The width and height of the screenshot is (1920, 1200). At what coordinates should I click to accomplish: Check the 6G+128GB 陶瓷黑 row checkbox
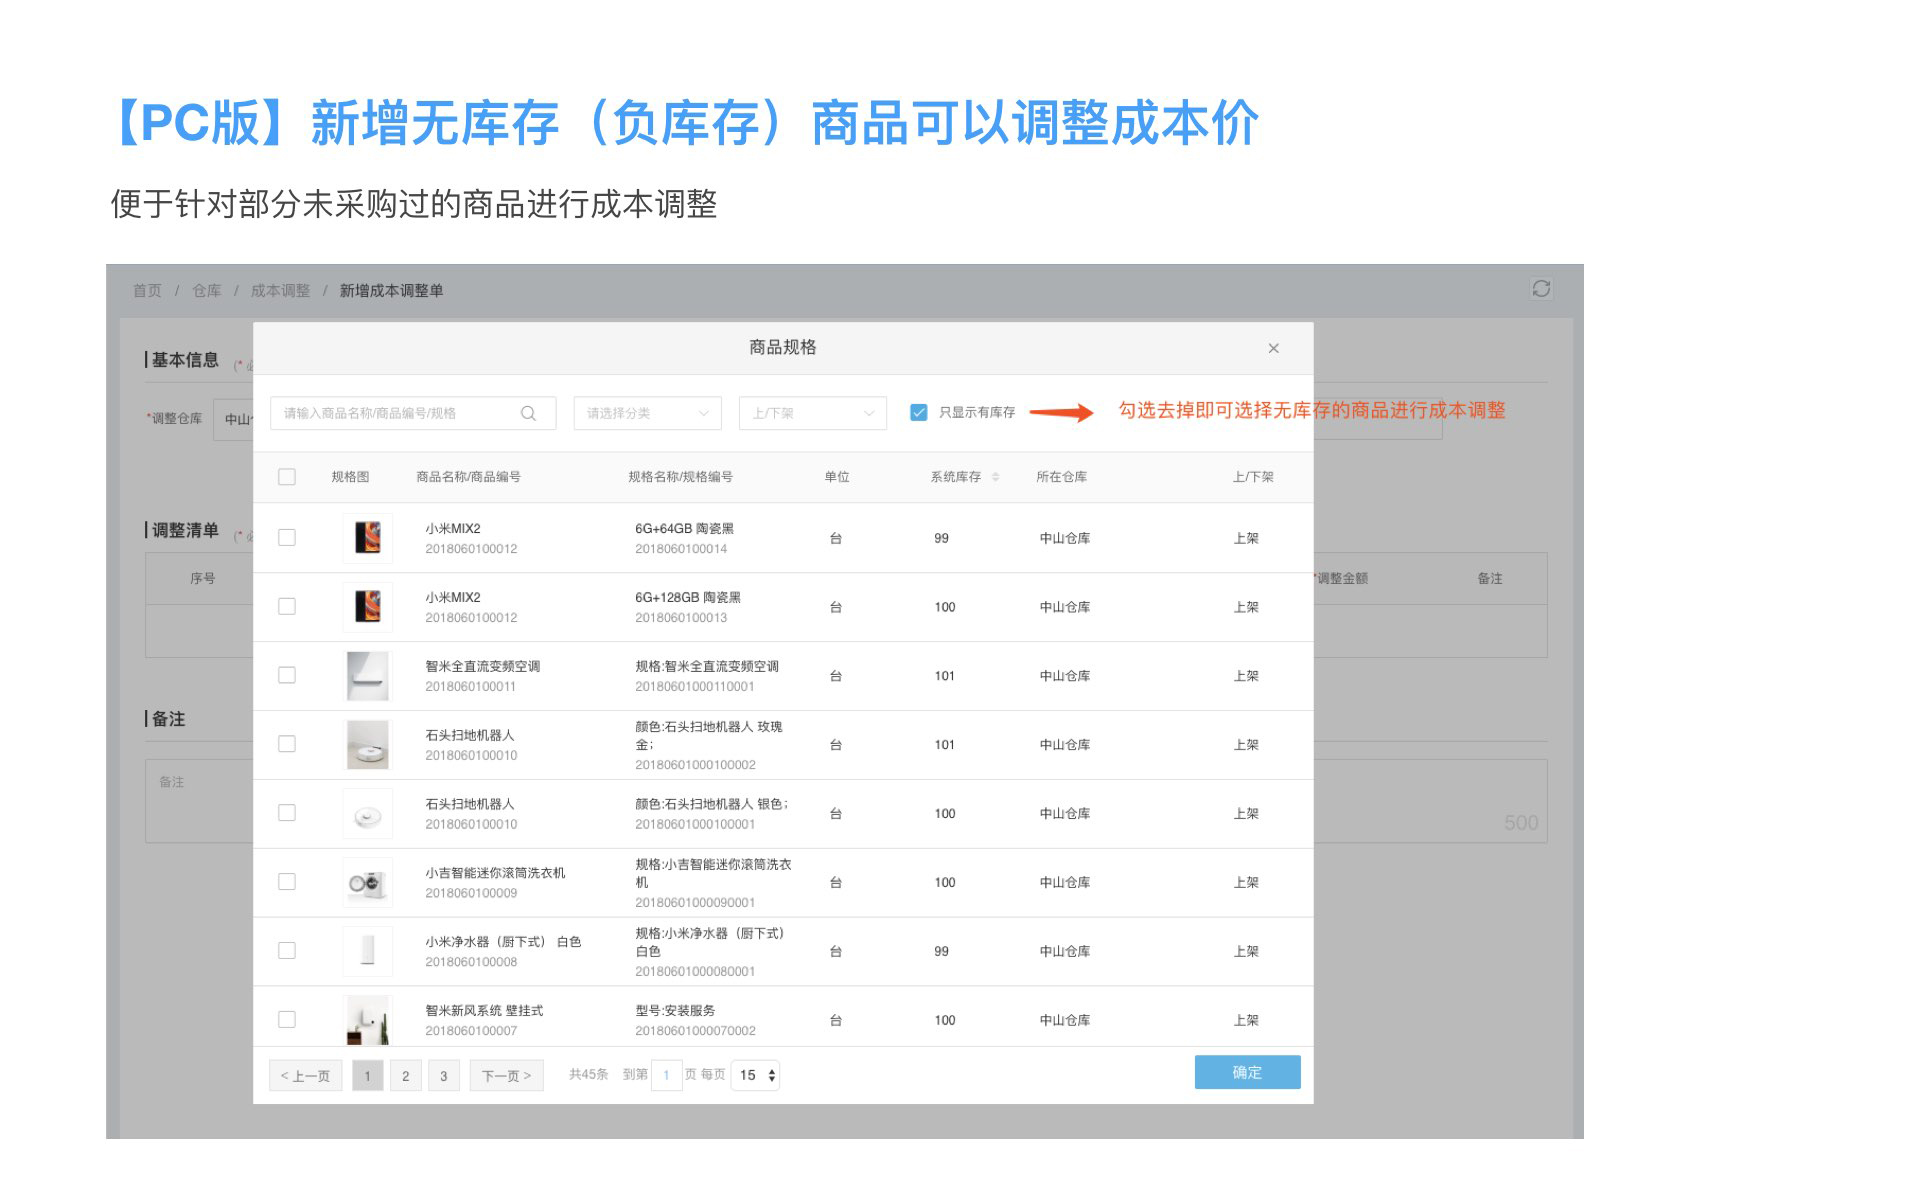pyautogui.click(x=287, y=607)
